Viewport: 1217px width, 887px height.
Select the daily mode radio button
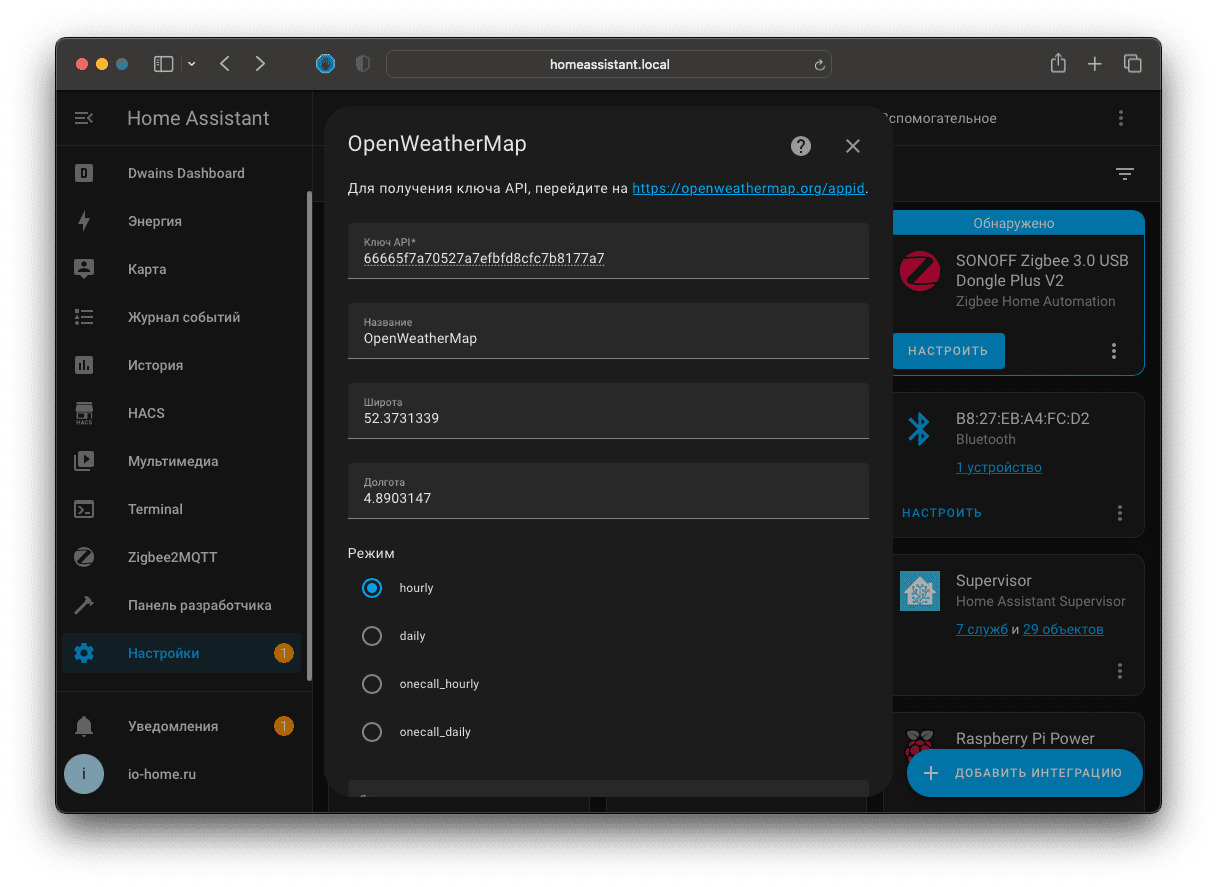(x=372, y=636)
